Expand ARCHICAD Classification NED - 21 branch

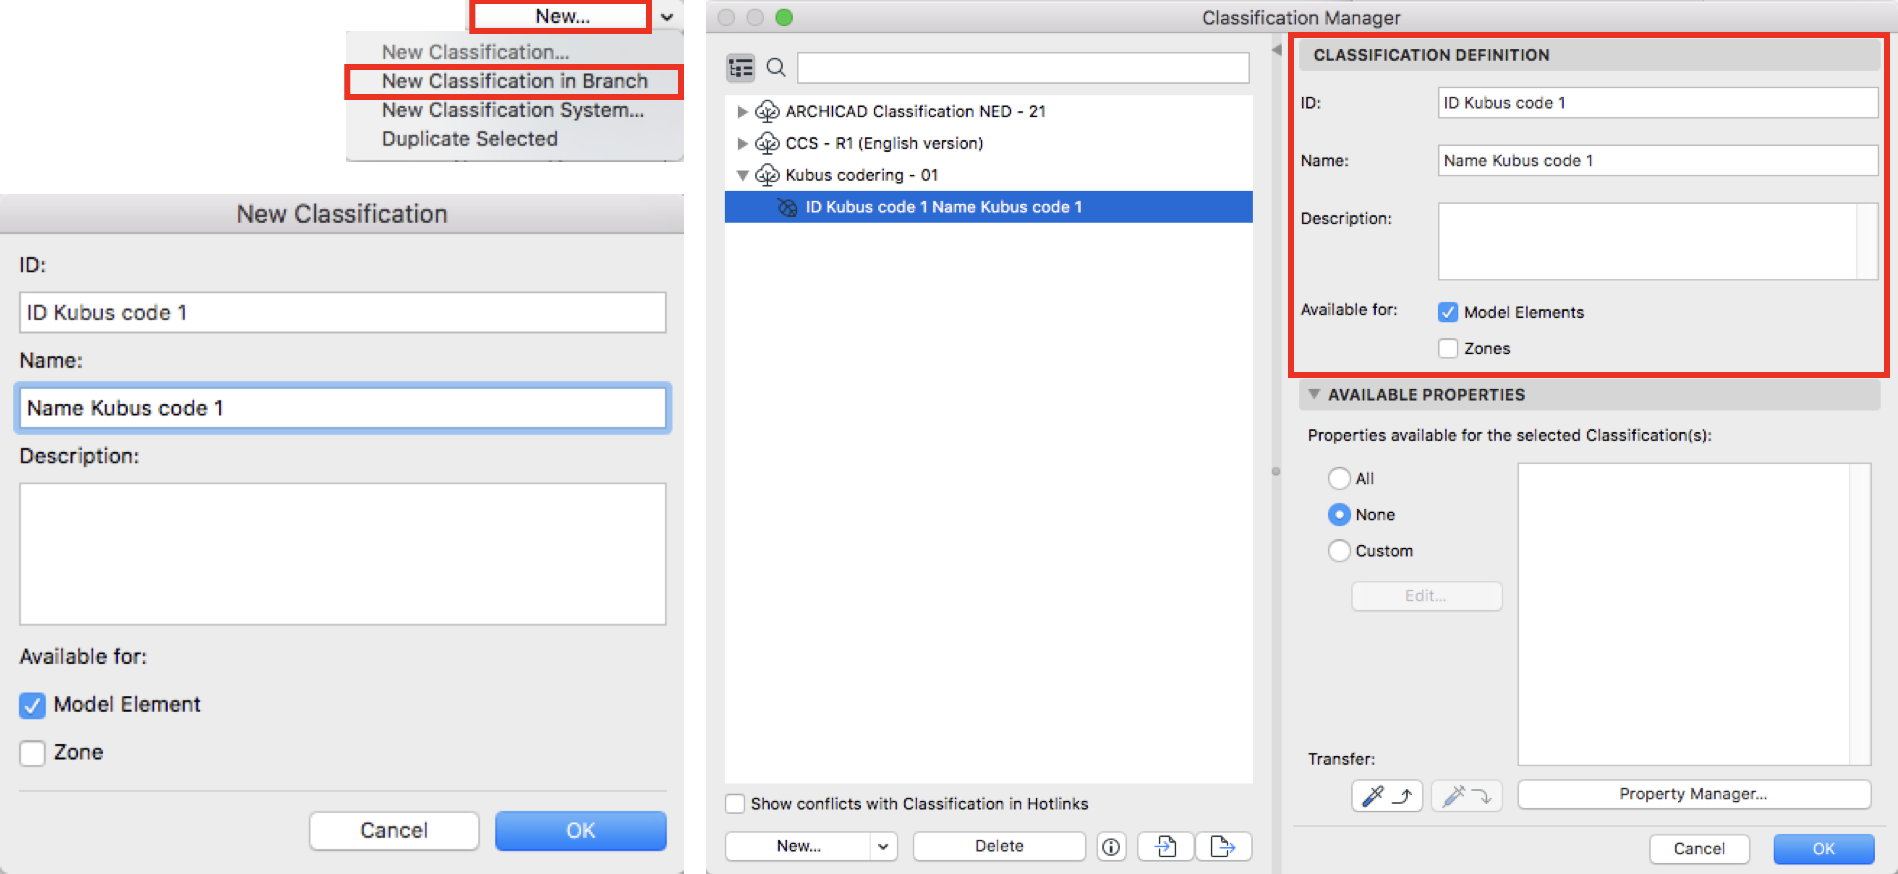[742, 111]
